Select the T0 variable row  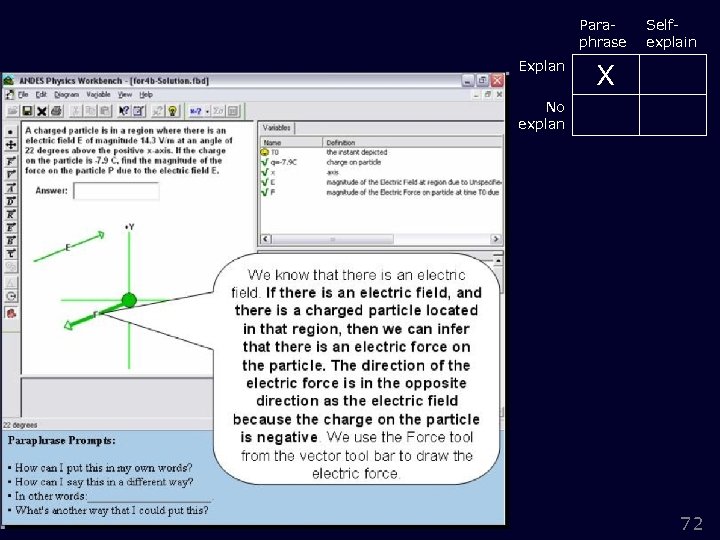click(x=381, y=152)
